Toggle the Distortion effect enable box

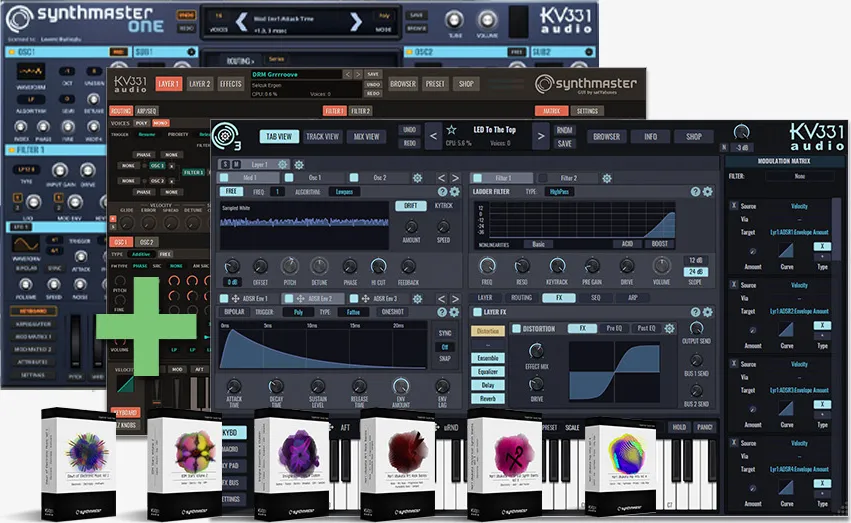point(517,329)
